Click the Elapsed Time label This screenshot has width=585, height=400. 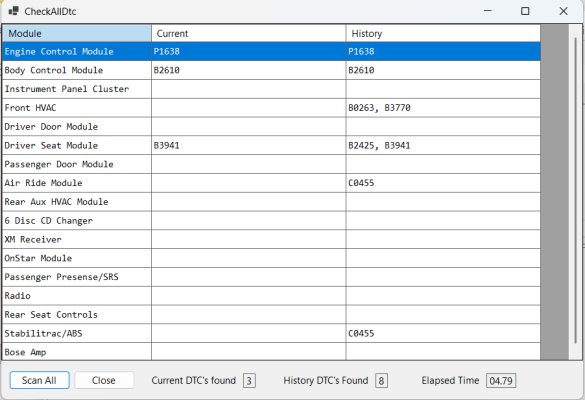click(450, 380)
